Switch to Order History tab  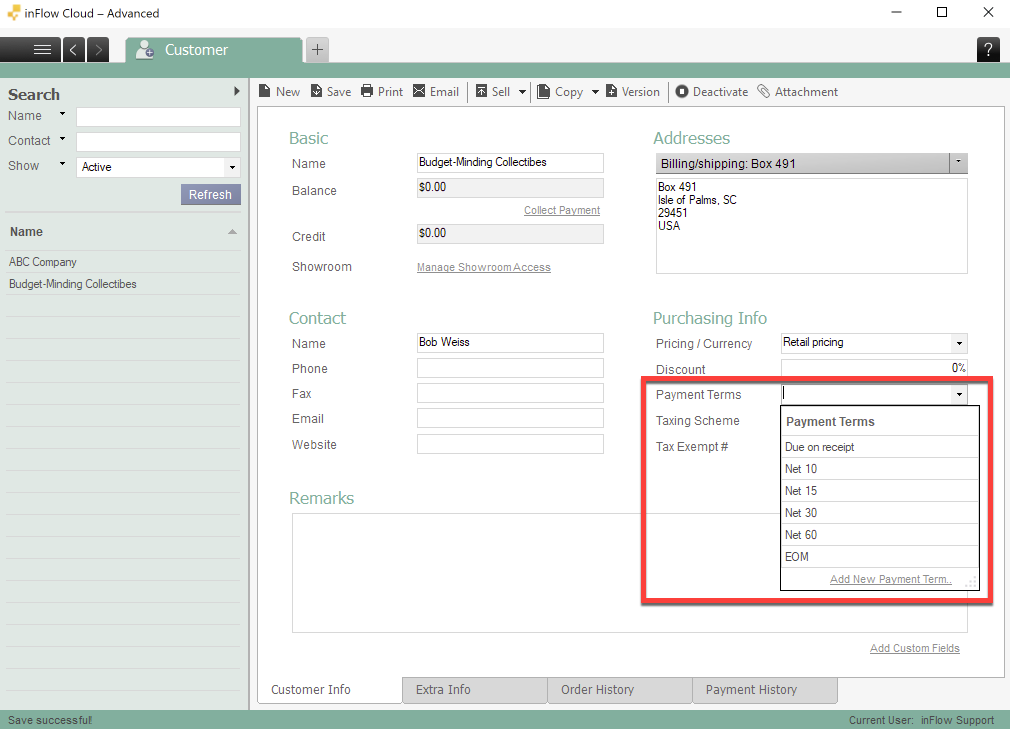tap(620, 690)
